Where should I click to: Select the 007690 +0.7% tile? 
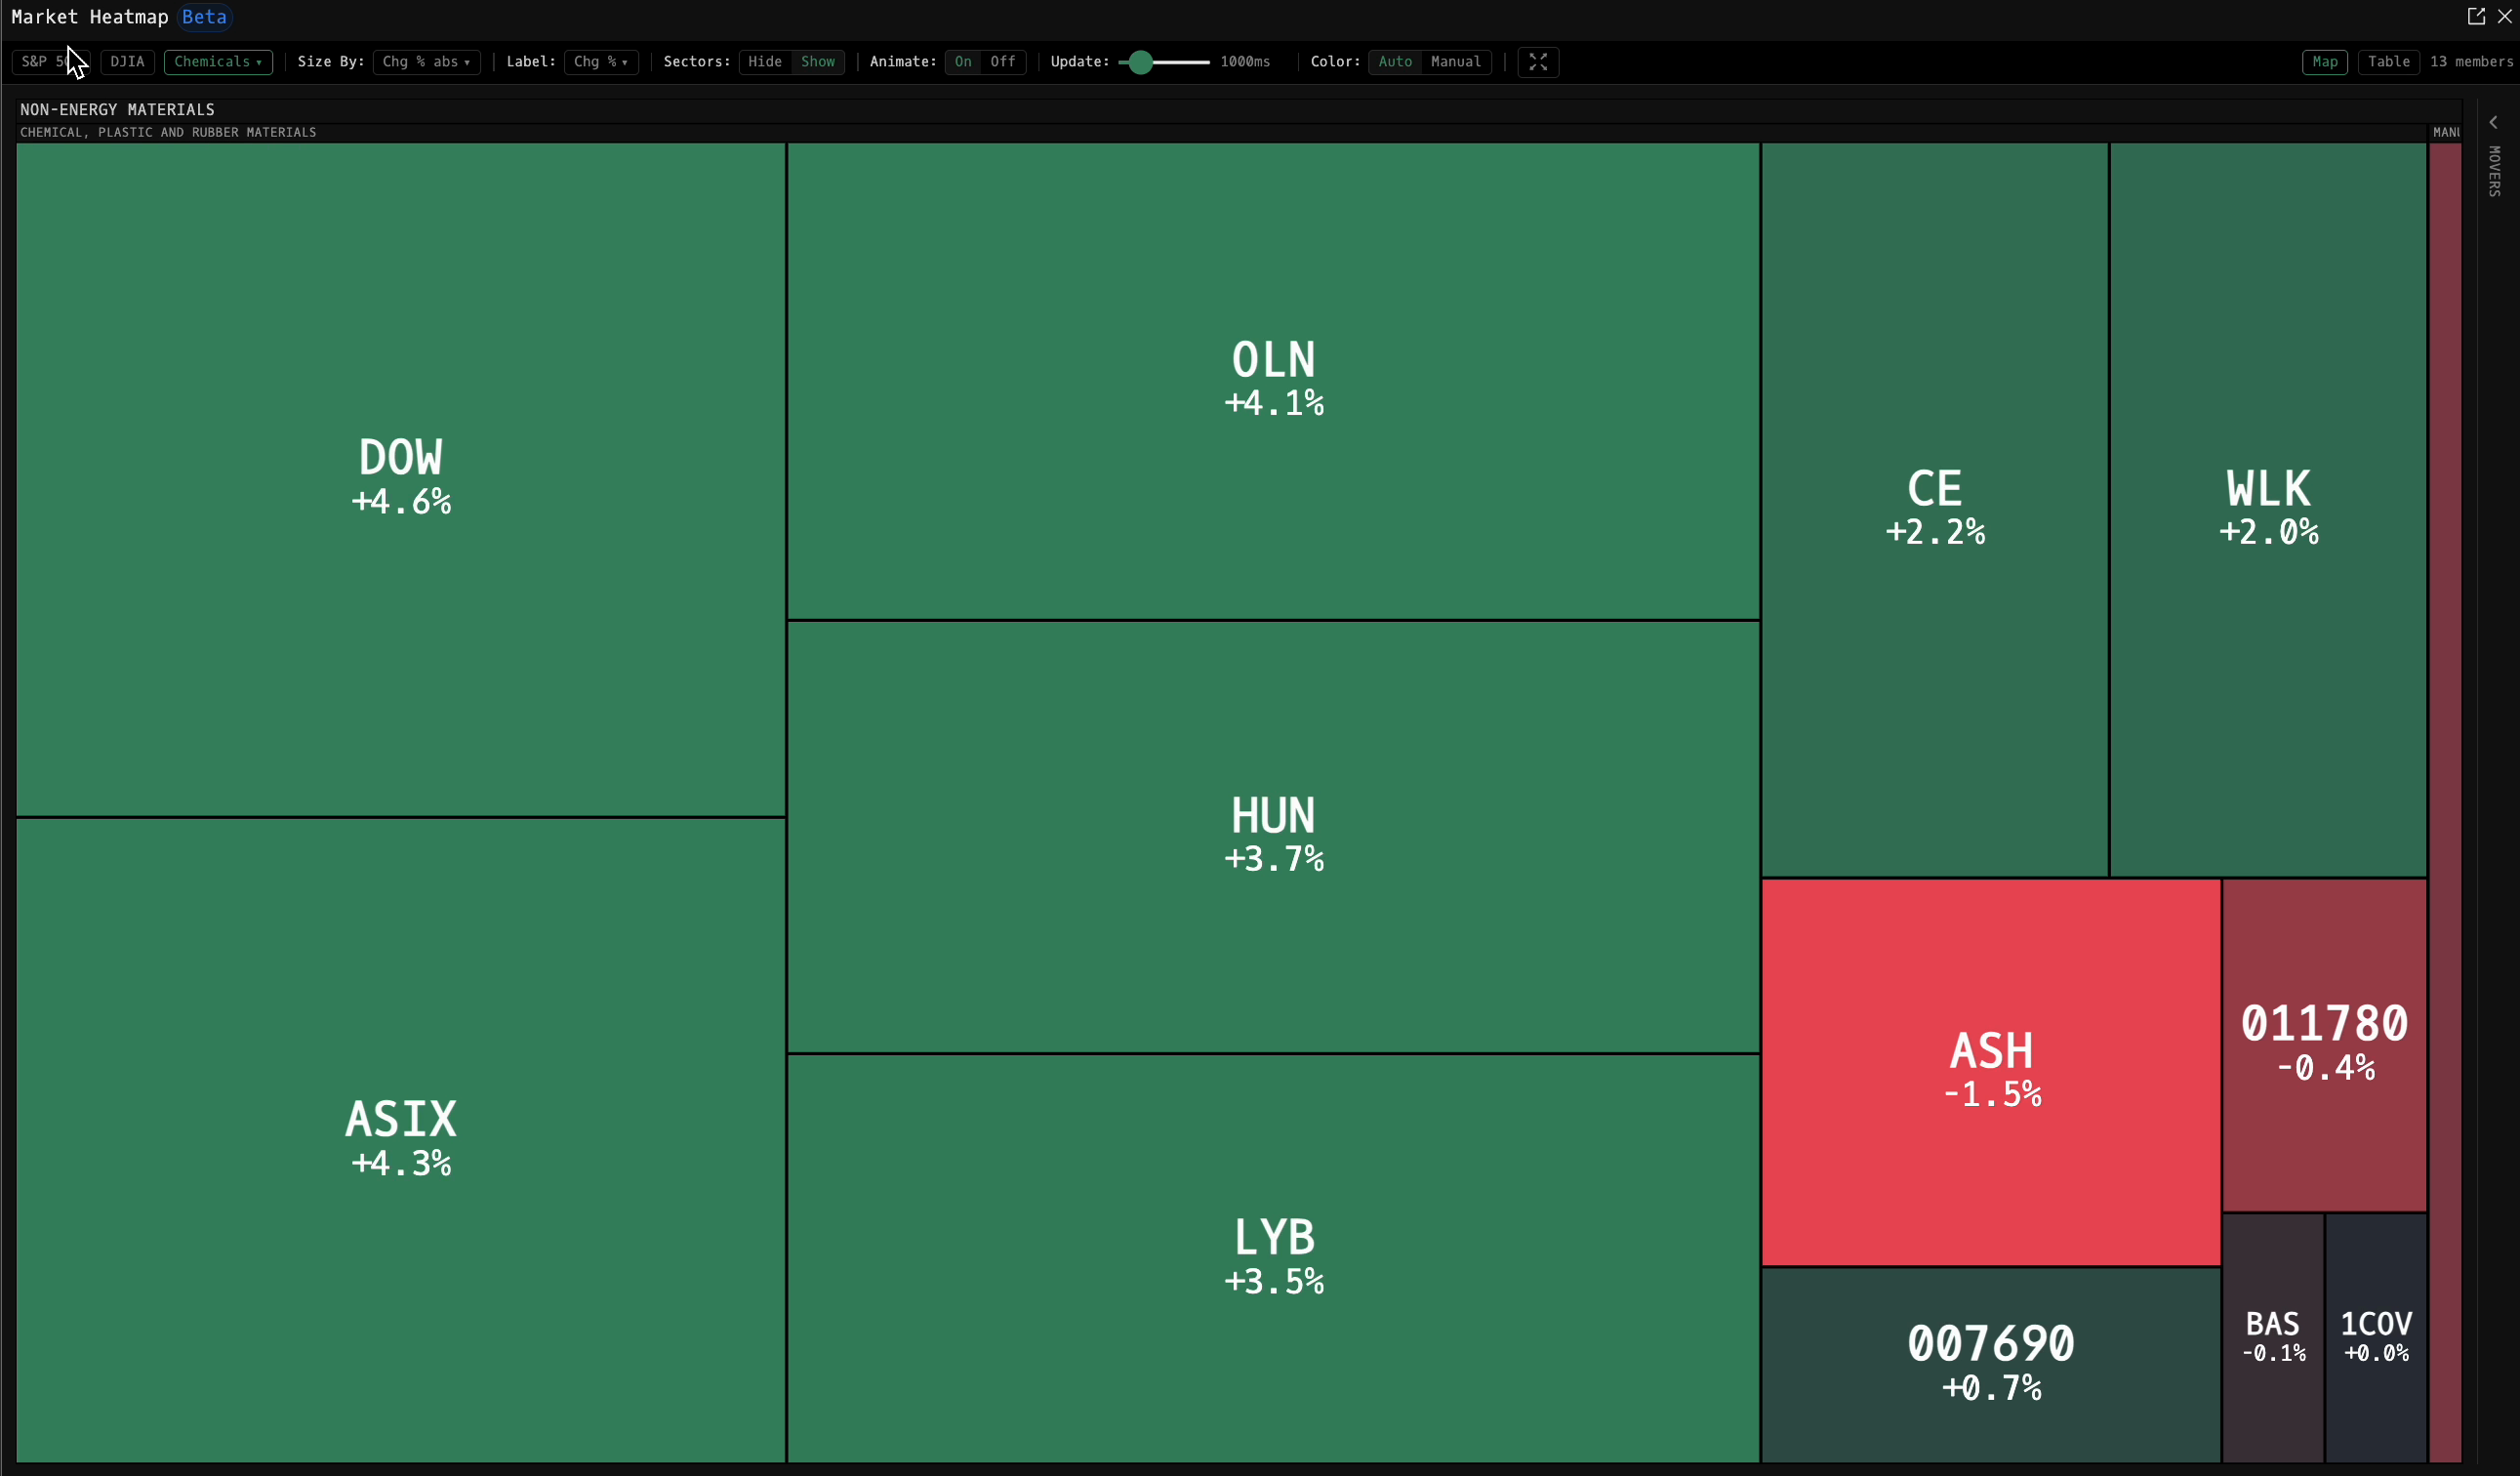coord(1991,1365)
